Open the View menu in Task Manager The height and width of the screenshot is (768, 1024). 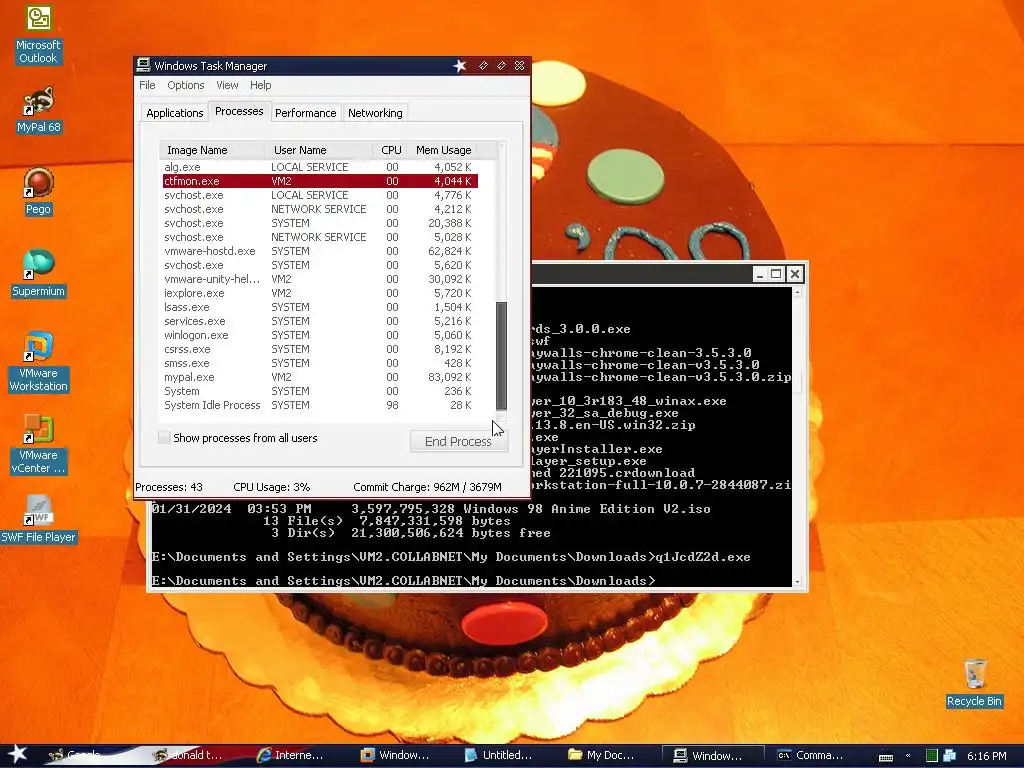point(227,85)
